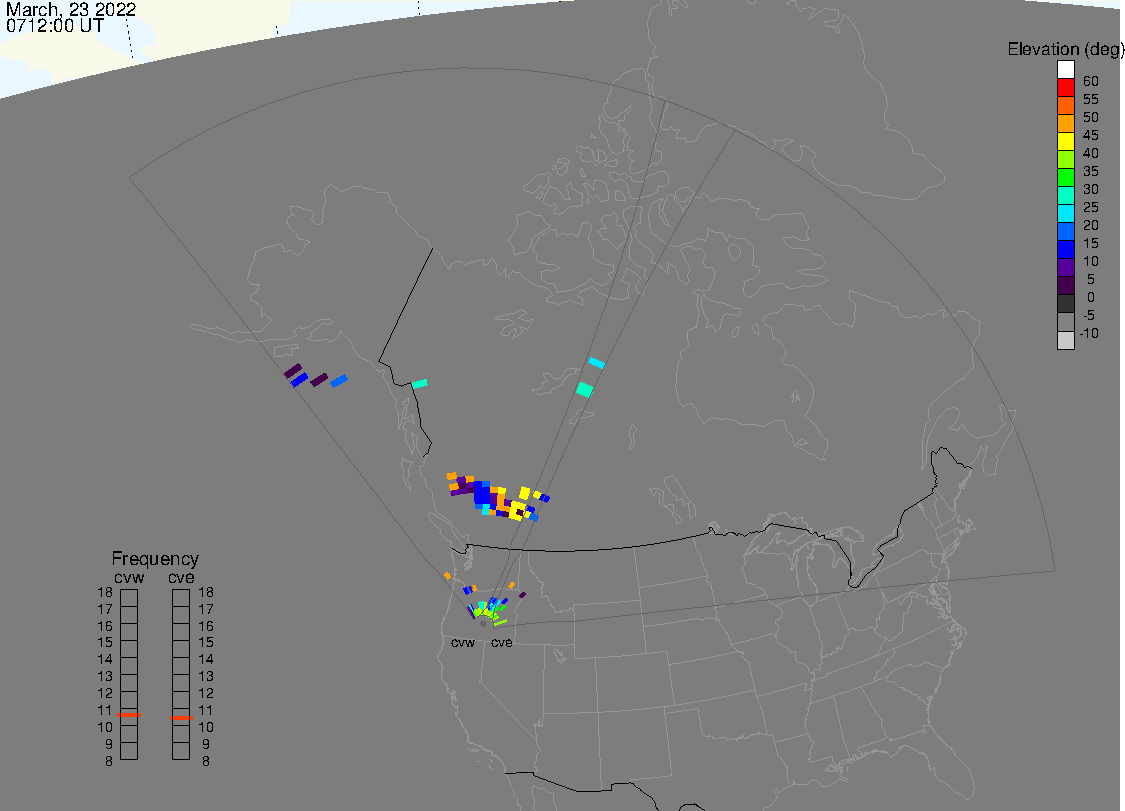Click the topmost cell of the cvw frequency bar
This screenshot has height=811, width=1125.
[x=129, y=598]
